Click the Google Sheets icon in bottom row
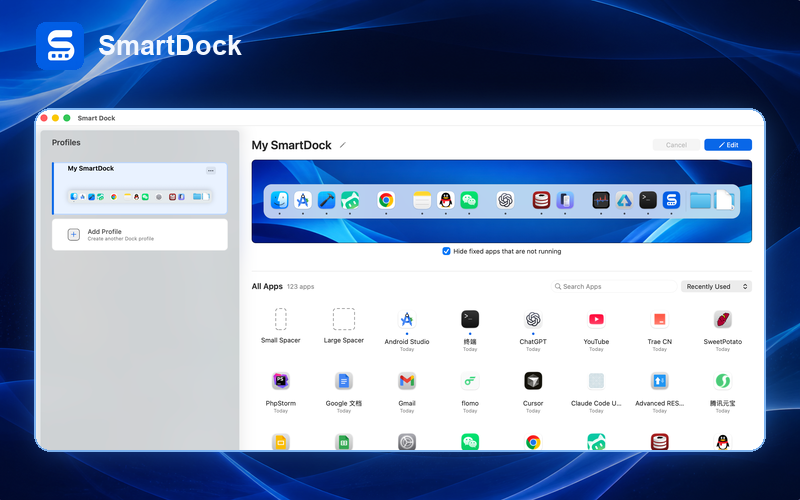Image resolution: width=800 pixels, height=500 pixels. (x=344, y=442)
